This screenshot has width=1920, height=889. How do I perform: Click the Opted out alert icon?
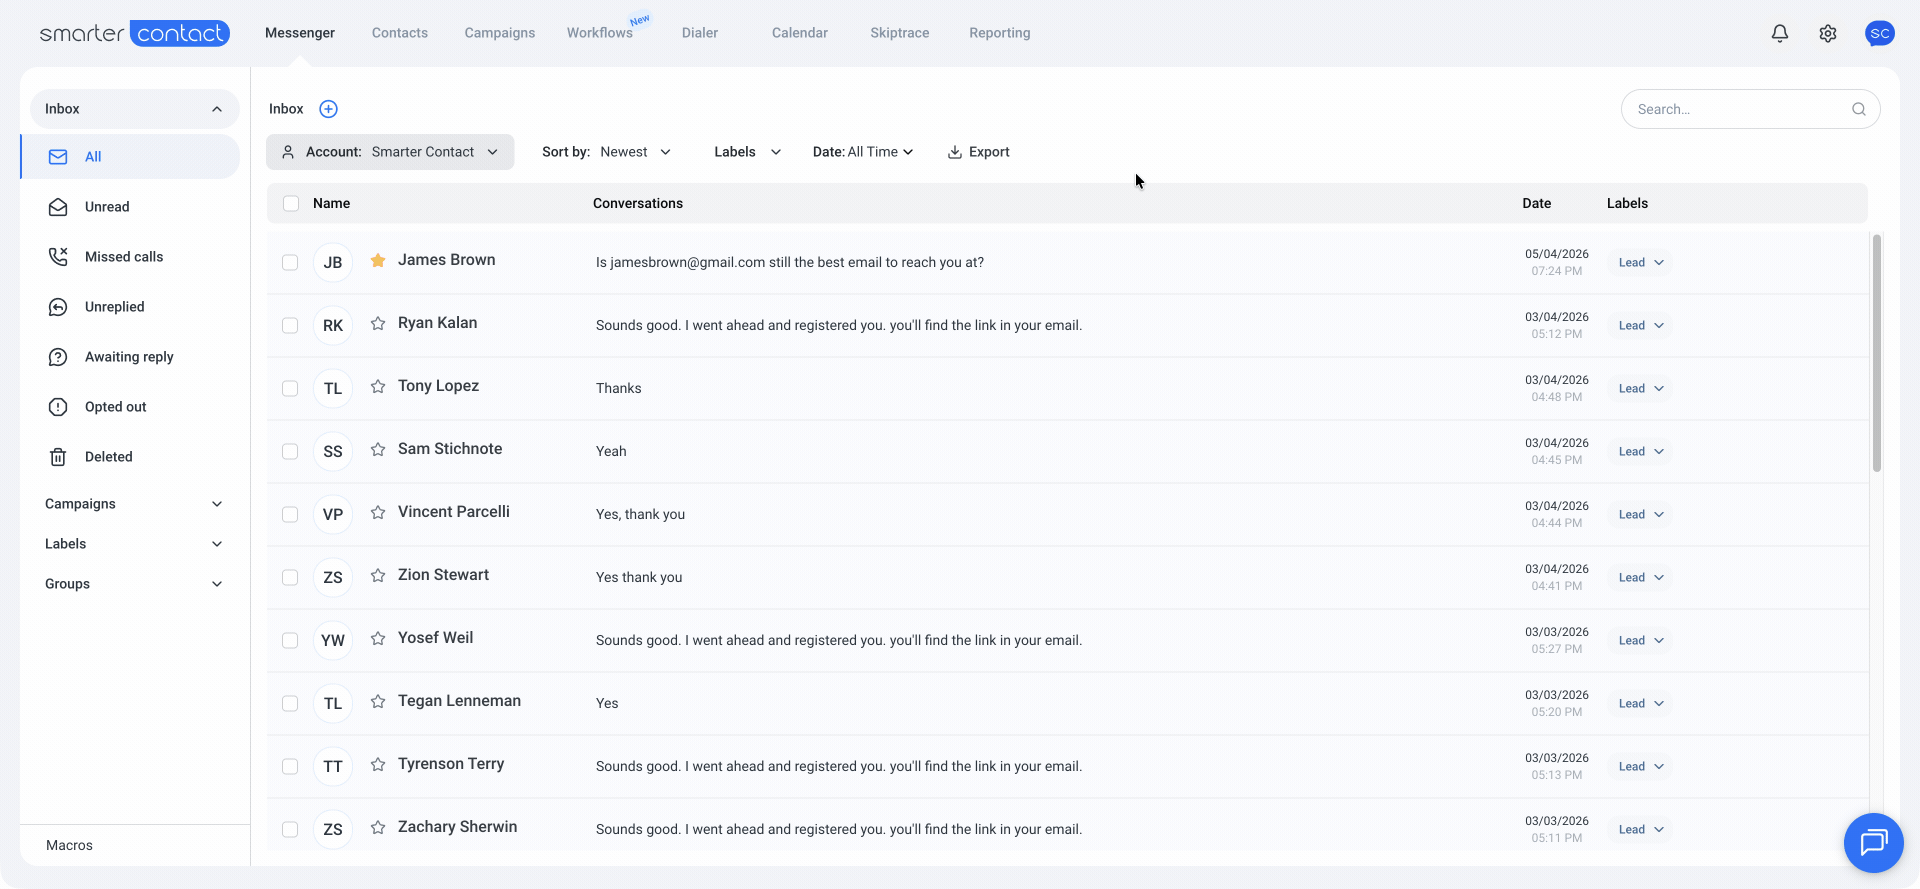pyautogui.click(x=58, y=407)
